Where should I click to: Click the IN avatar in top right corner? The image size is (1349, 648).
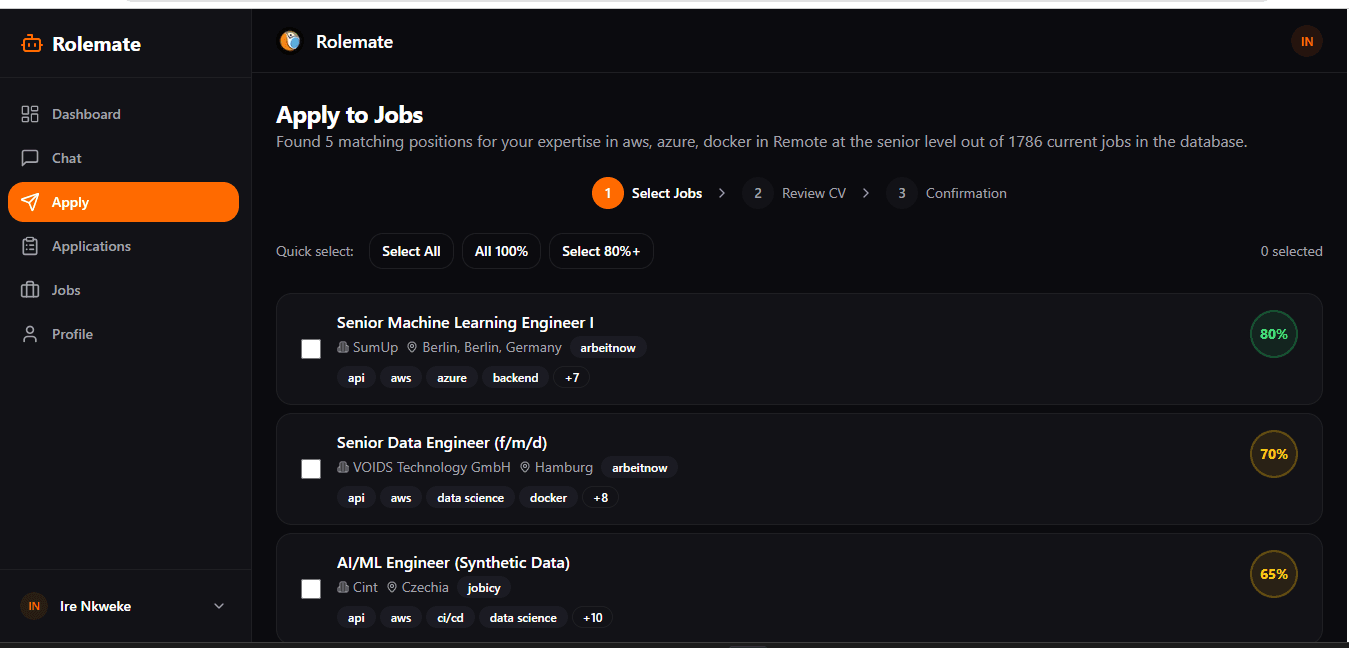1307,41
